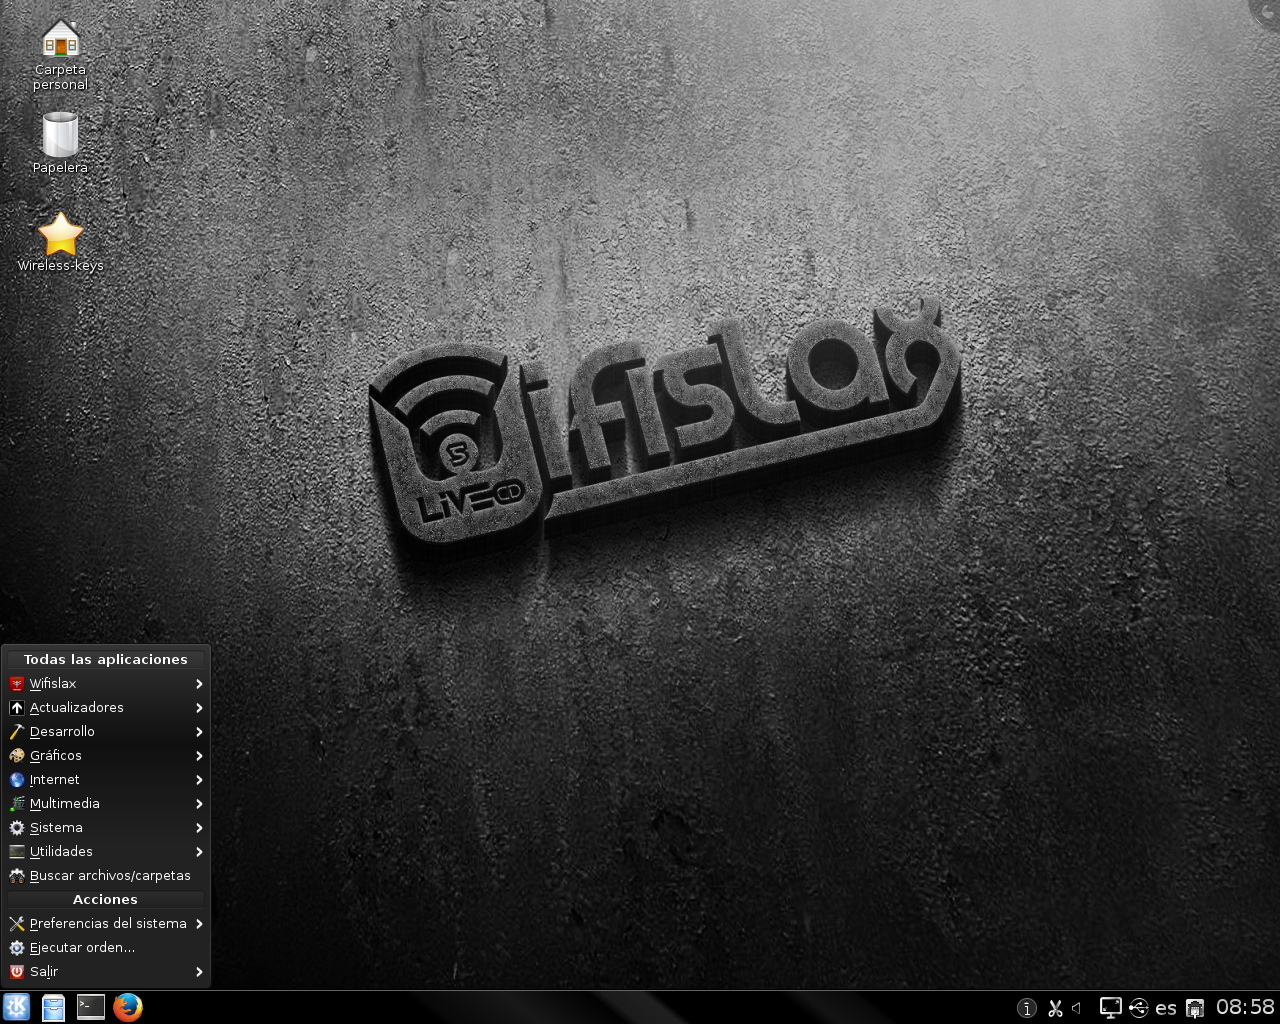
Task: Expand the Salir submenu
Action: pos(106,972)
